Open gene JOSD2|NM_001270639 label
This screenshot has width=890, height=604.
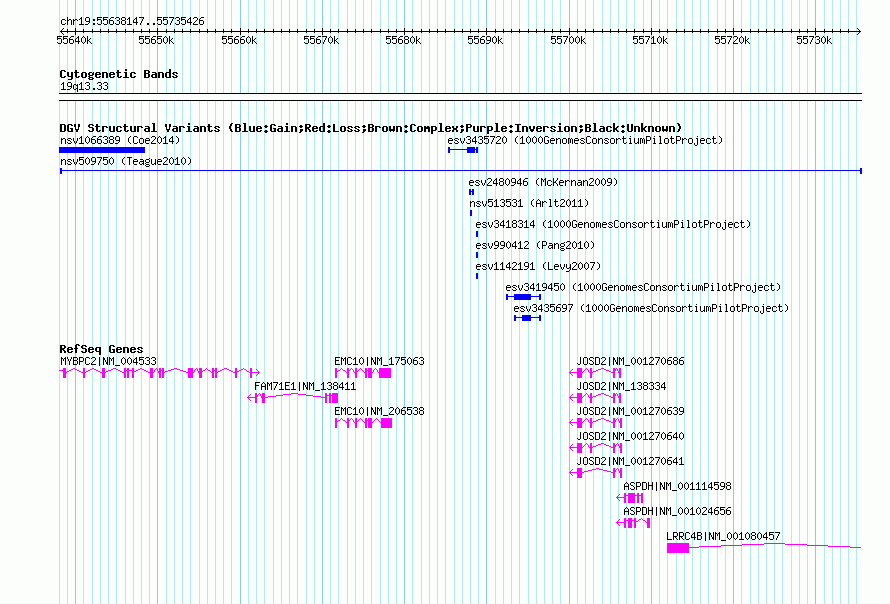tap(630, 411)
